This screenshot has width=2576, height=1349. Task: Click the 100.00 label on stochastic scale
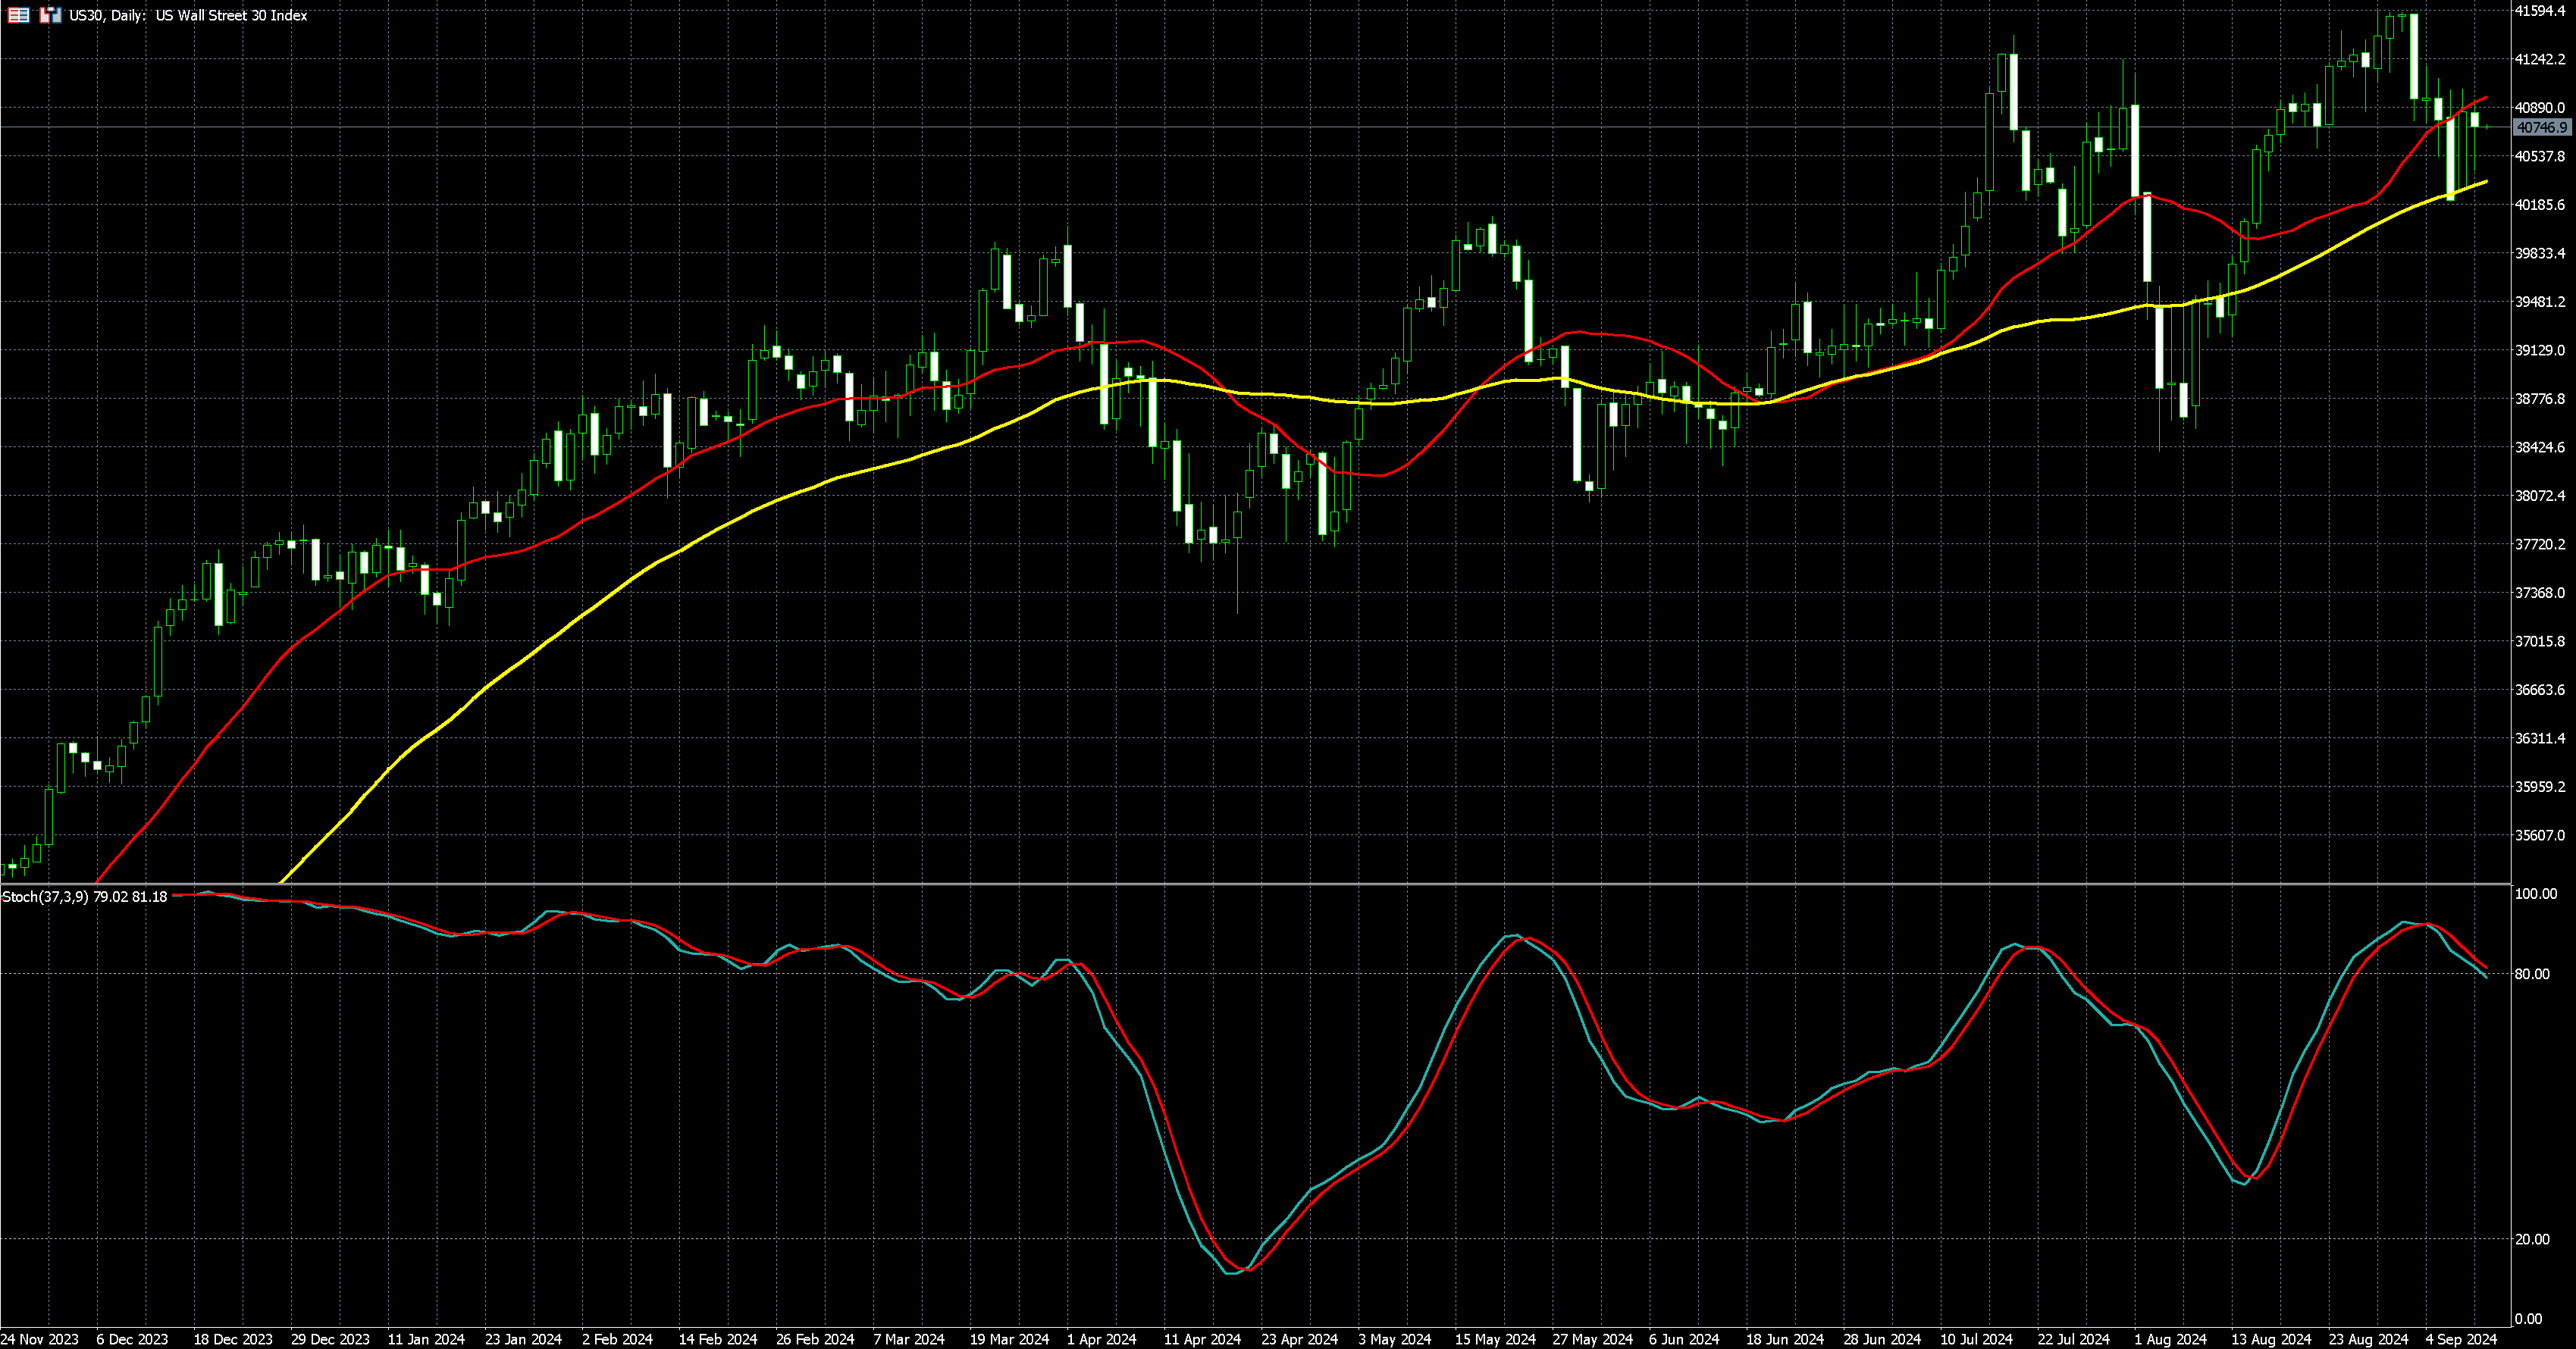pos(2535,894)
